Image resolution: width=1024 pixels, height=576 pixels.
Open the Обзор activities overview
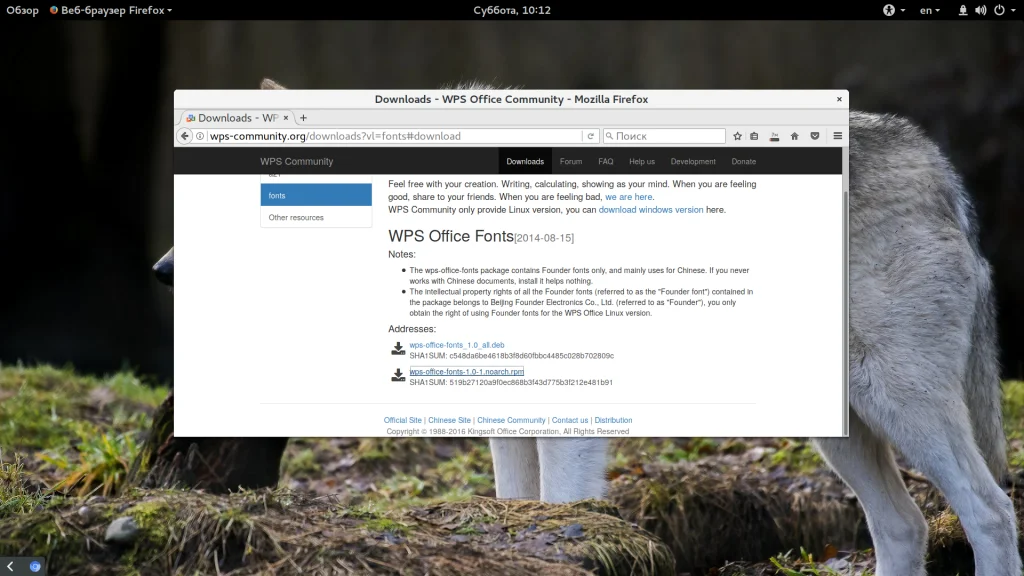coord(22,10)
